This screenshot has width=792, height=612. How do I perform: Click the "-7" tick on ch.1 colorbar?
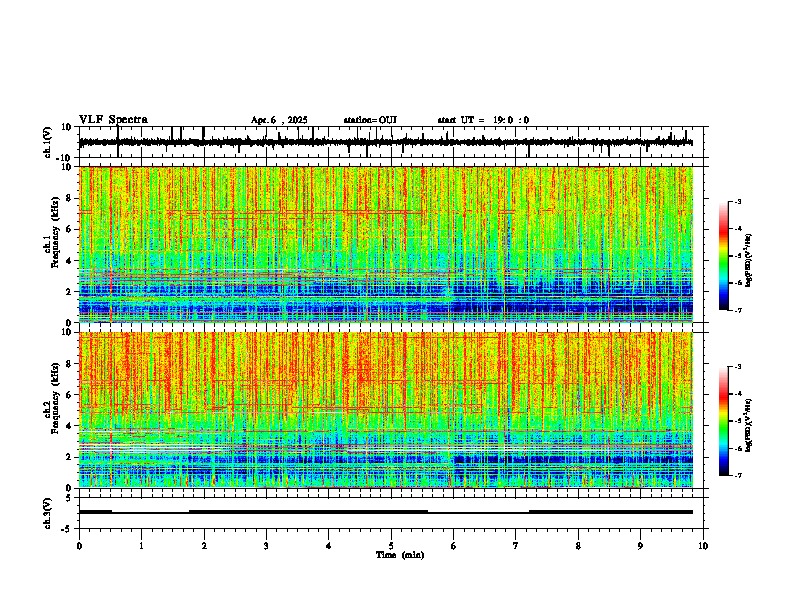tap(738, 310)
